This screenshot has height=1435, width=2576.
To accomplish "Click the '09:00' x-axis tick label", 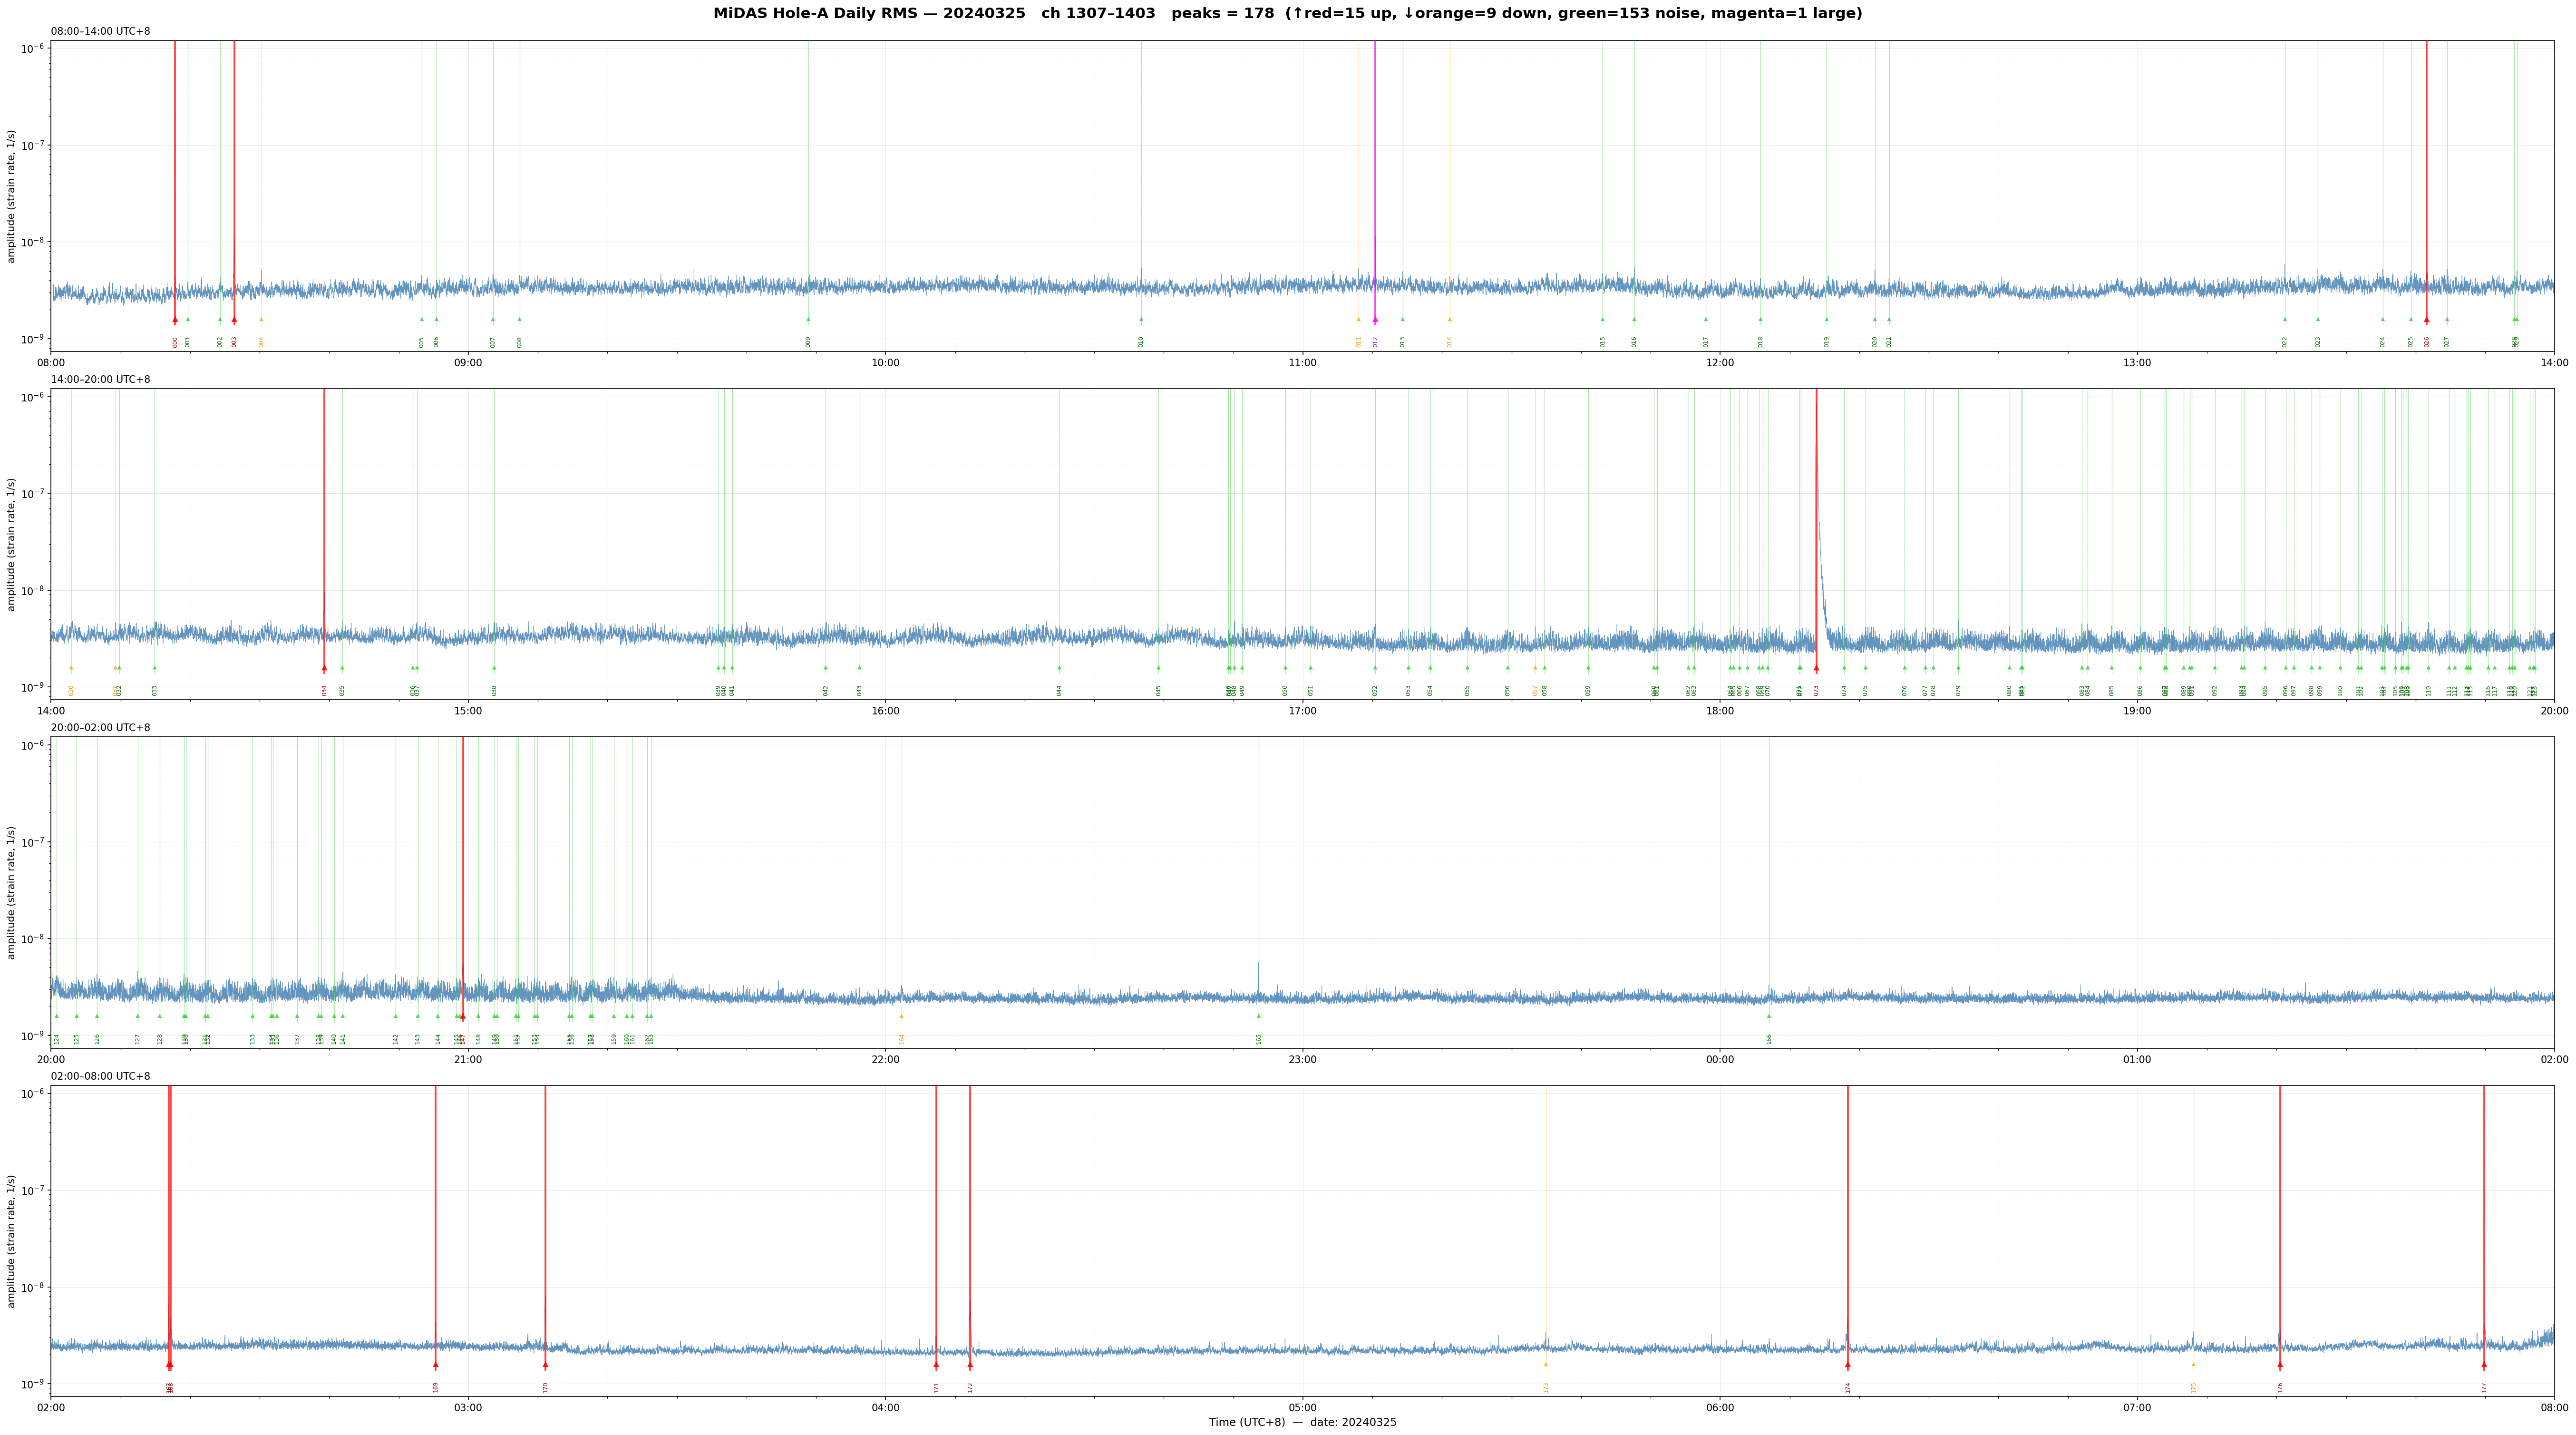I will pos(468,363).
